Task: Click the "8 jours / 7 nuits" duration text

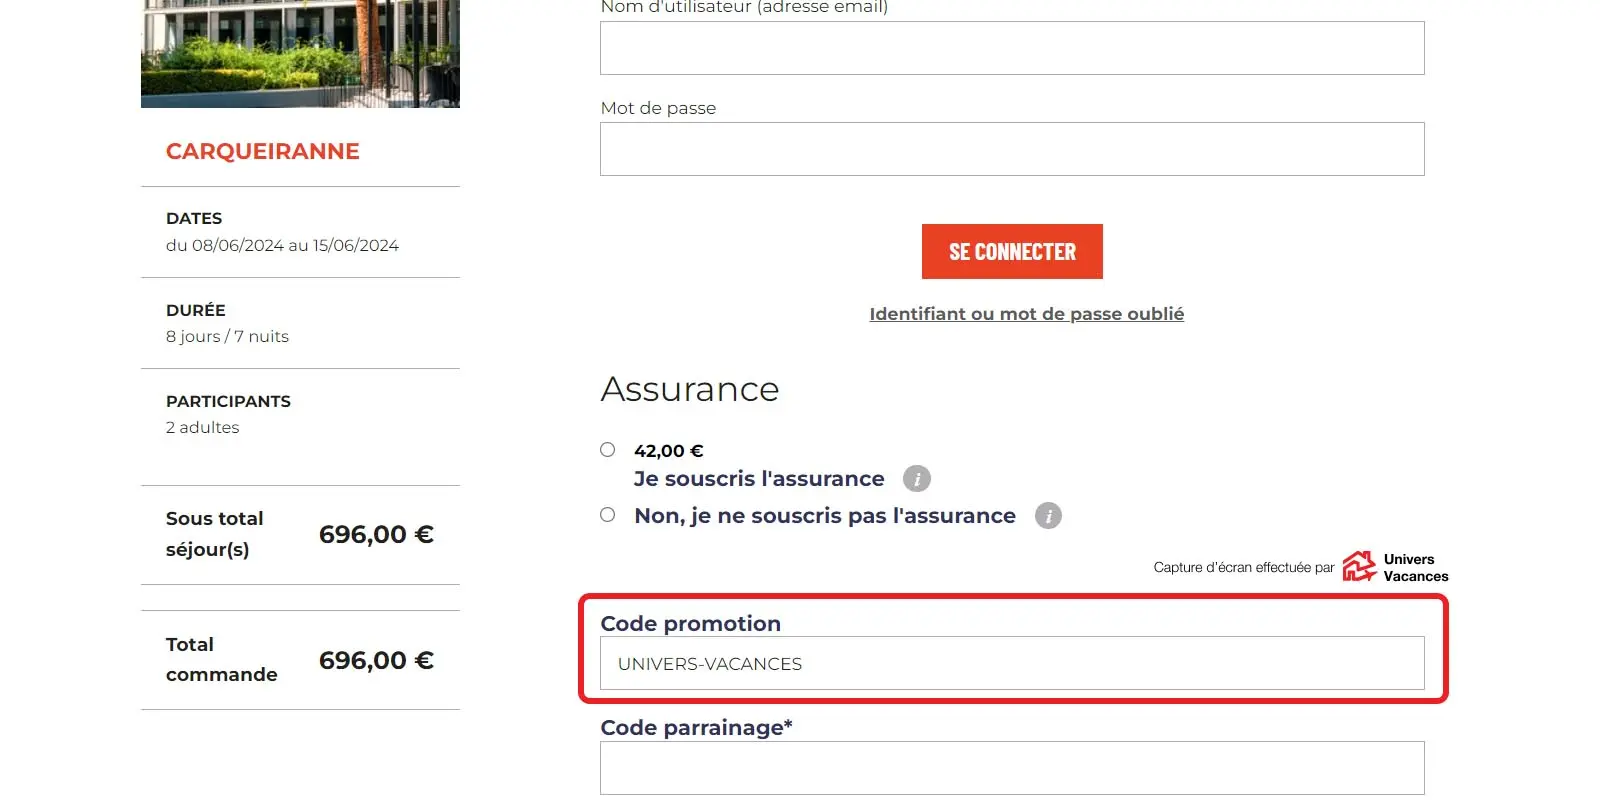Action: point(227,337)
